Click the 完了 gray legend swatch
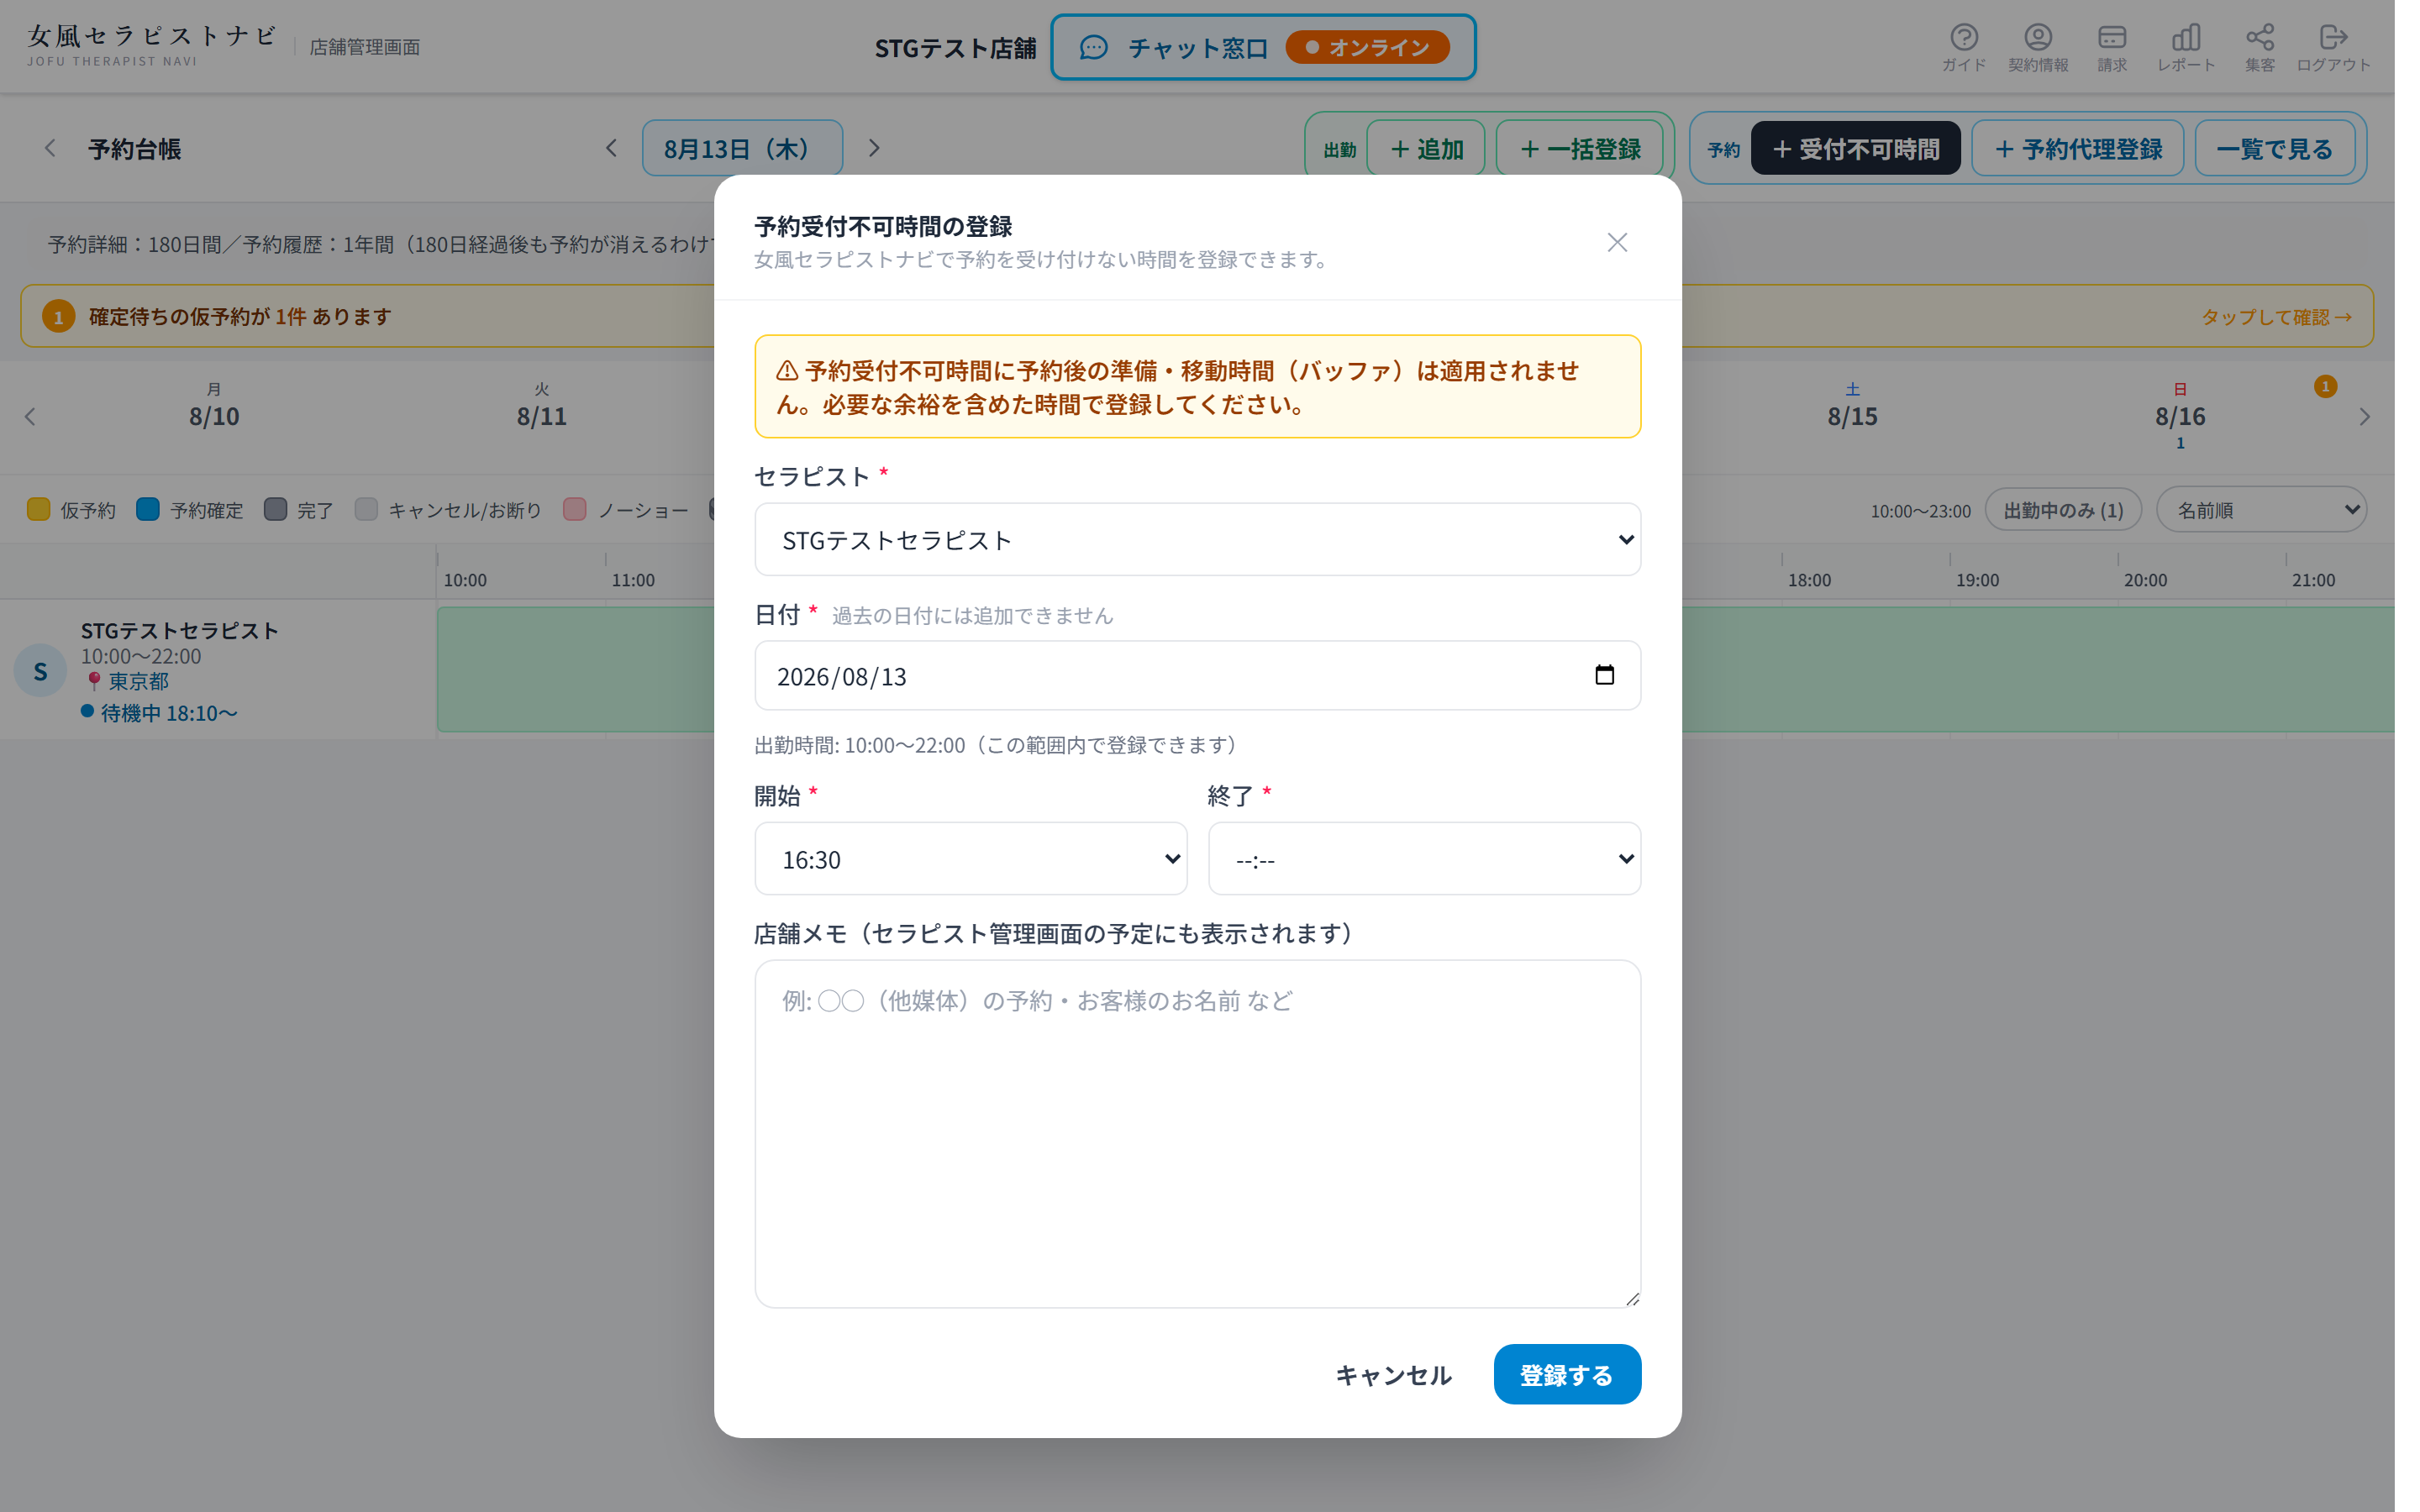 pyautogui.click(x=275, y=509)
